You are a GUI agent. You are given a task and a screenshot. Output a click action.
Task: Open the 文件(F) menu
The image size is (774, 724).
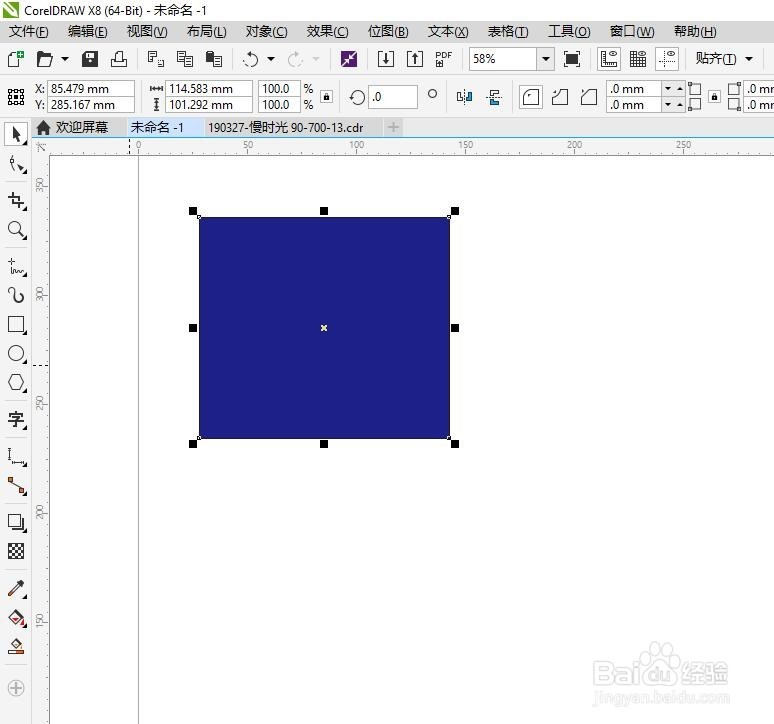(x=29, y=32)
